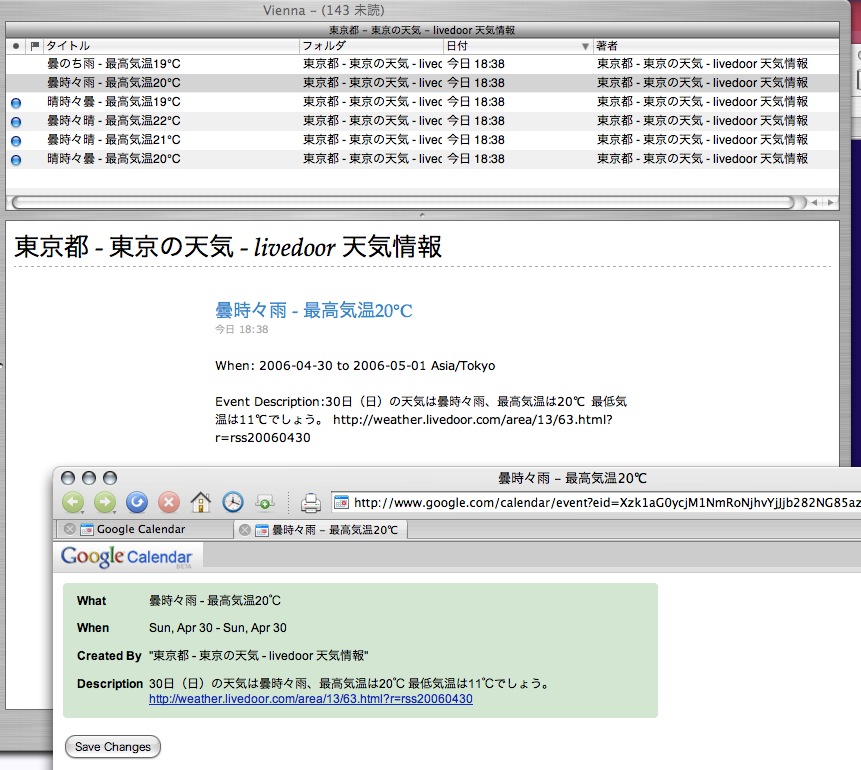Viewport: 861px width, 770px height.
Task: Click Save Changes button
Action: [x=113, y=746]
